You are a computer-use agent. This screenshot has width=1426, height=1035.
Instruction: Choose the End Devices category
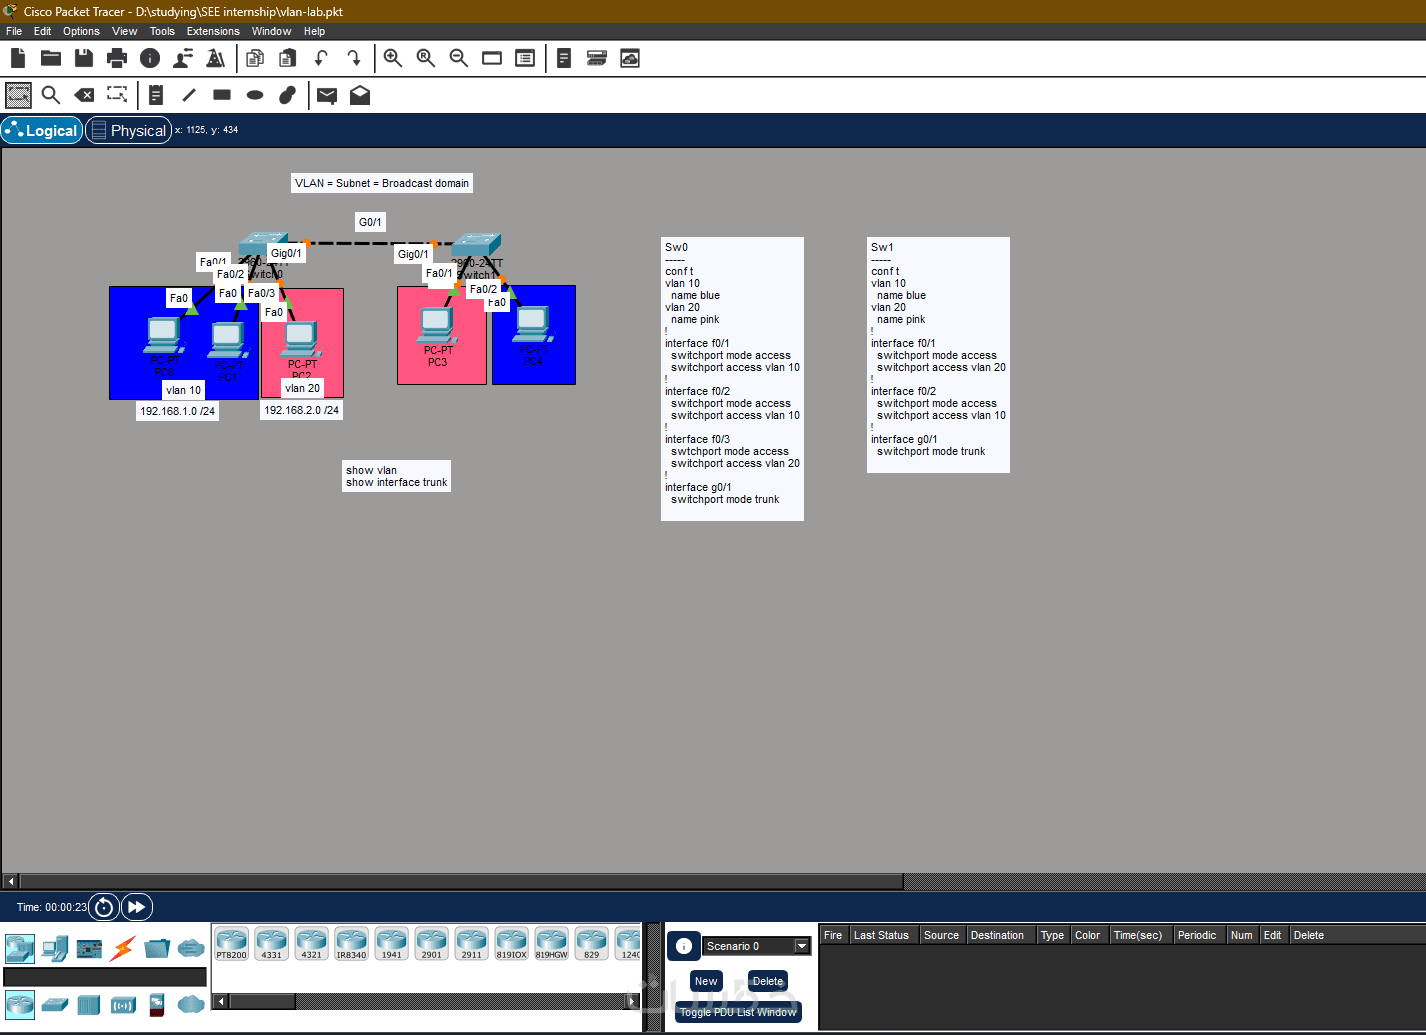(55, 948)
